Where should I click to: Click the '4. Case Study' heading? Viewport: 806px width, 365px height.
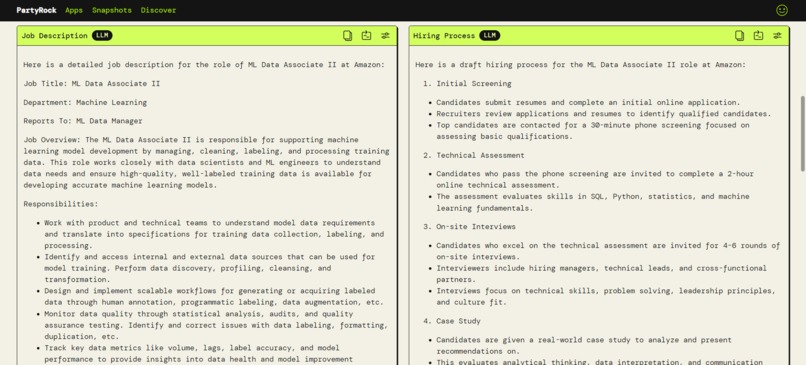click(x=452, y=321)
